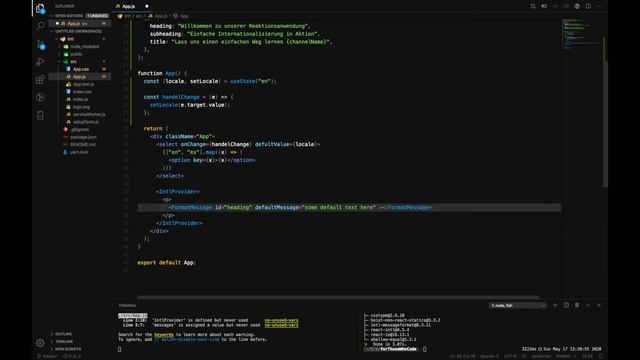Open the TERMINAL panel tab
This screenshot has width=640, height=360.
(x=127, y=305)
